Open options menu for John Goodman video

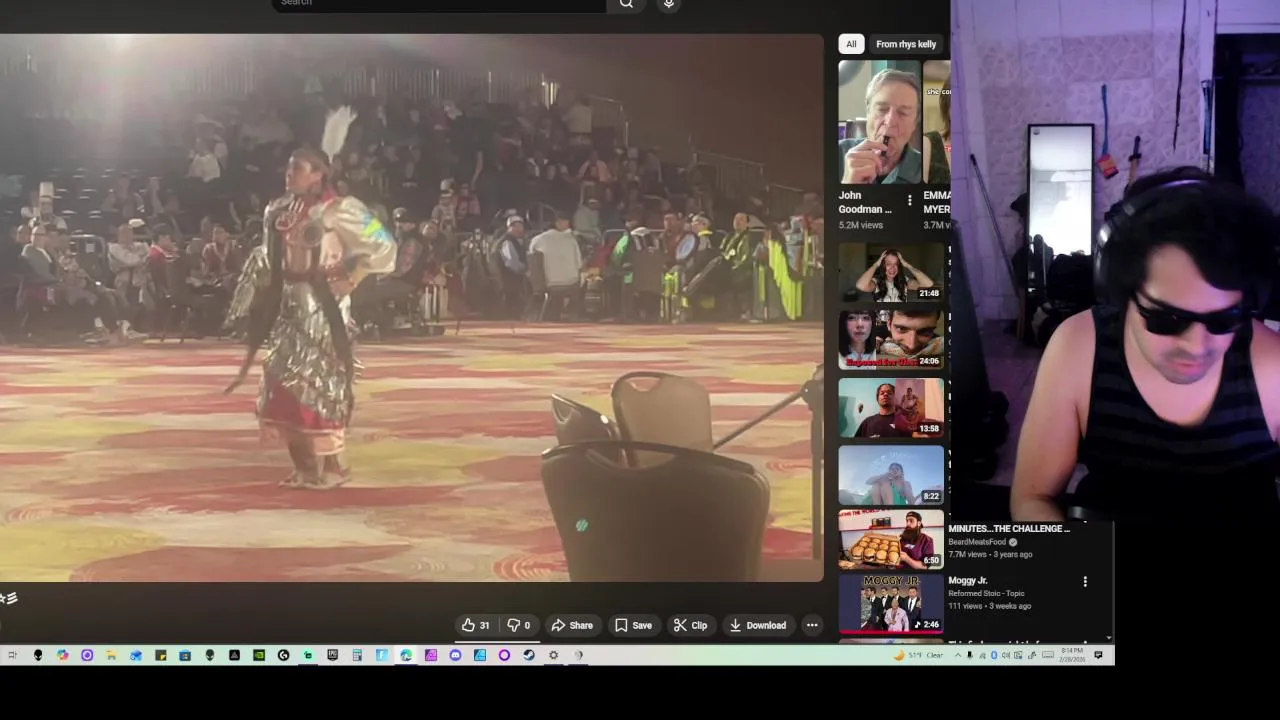coord(909,201)
